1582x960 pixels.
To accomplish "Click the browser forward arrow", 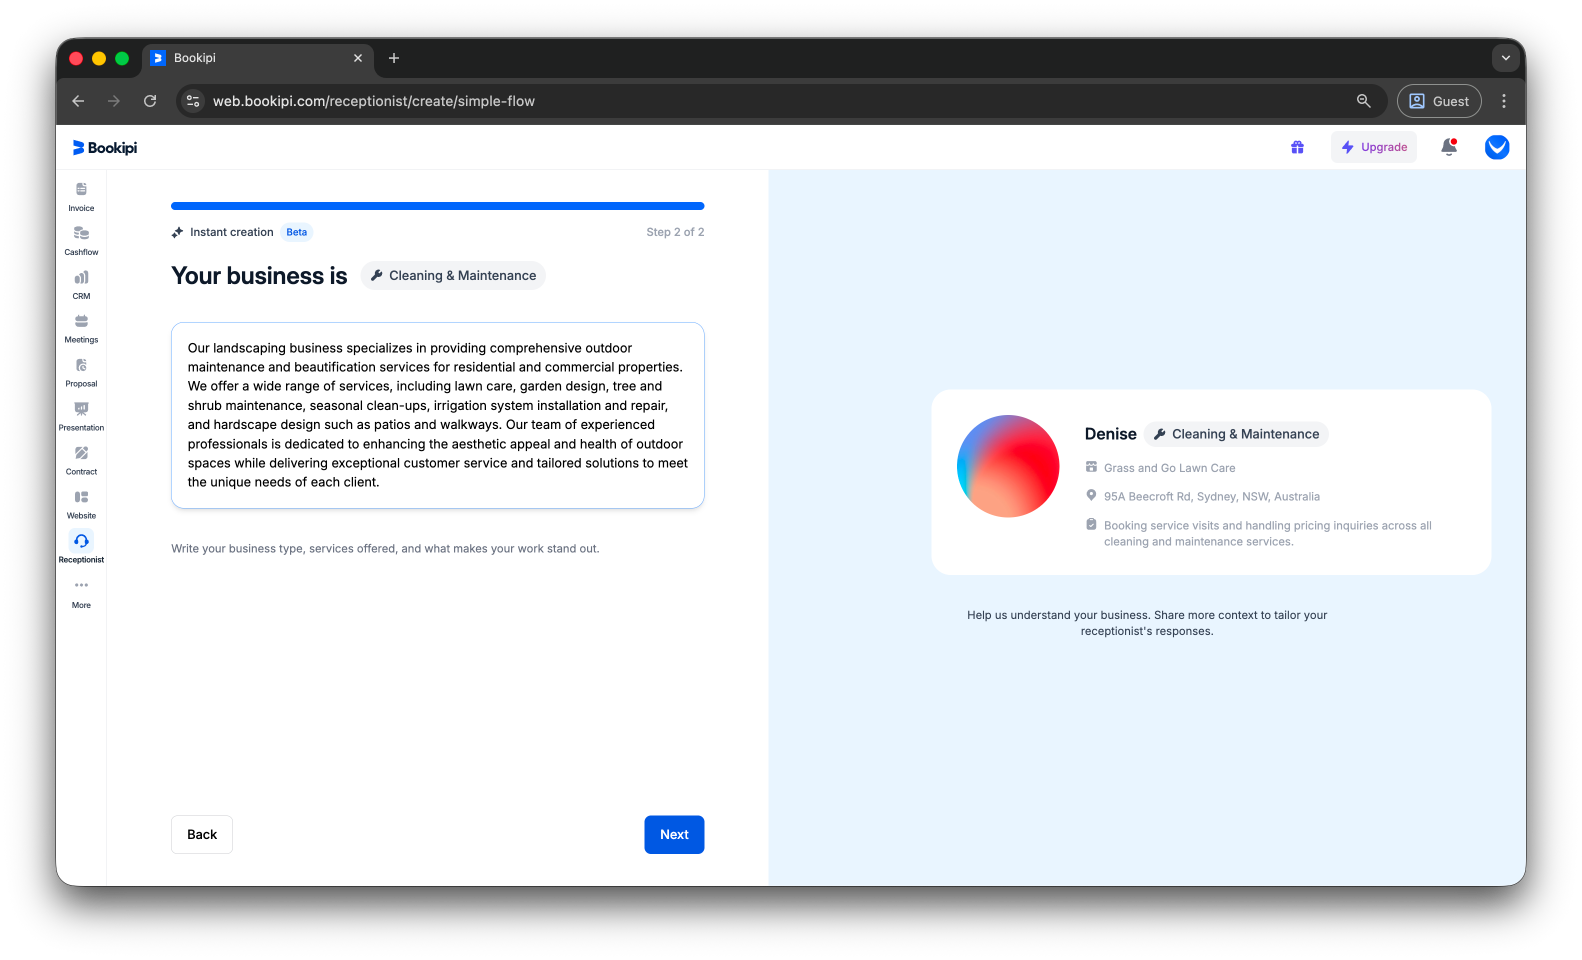I will [x=114, y=101].
